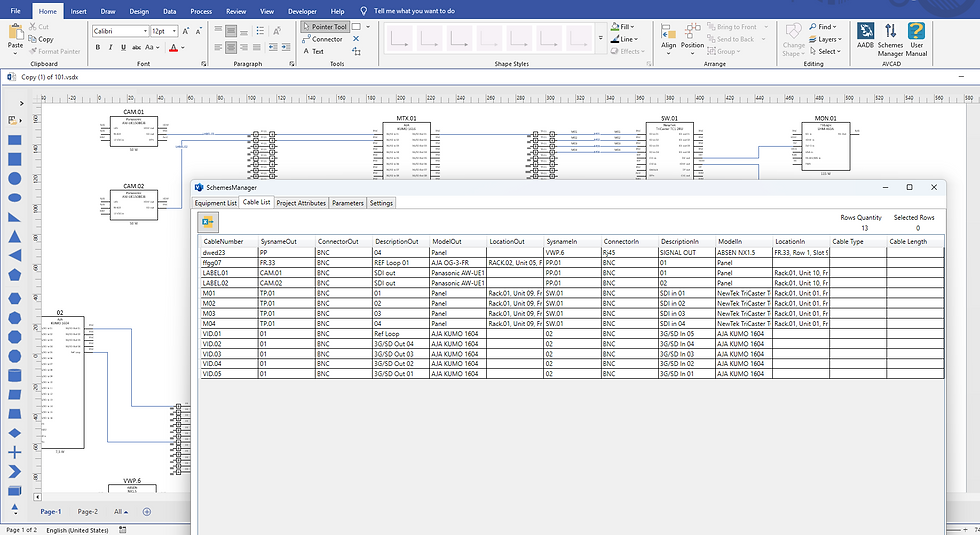The height and width of the screenshot is (535, 980).
Task: Choose the cross shape in stencil
Action: [14, 452]
